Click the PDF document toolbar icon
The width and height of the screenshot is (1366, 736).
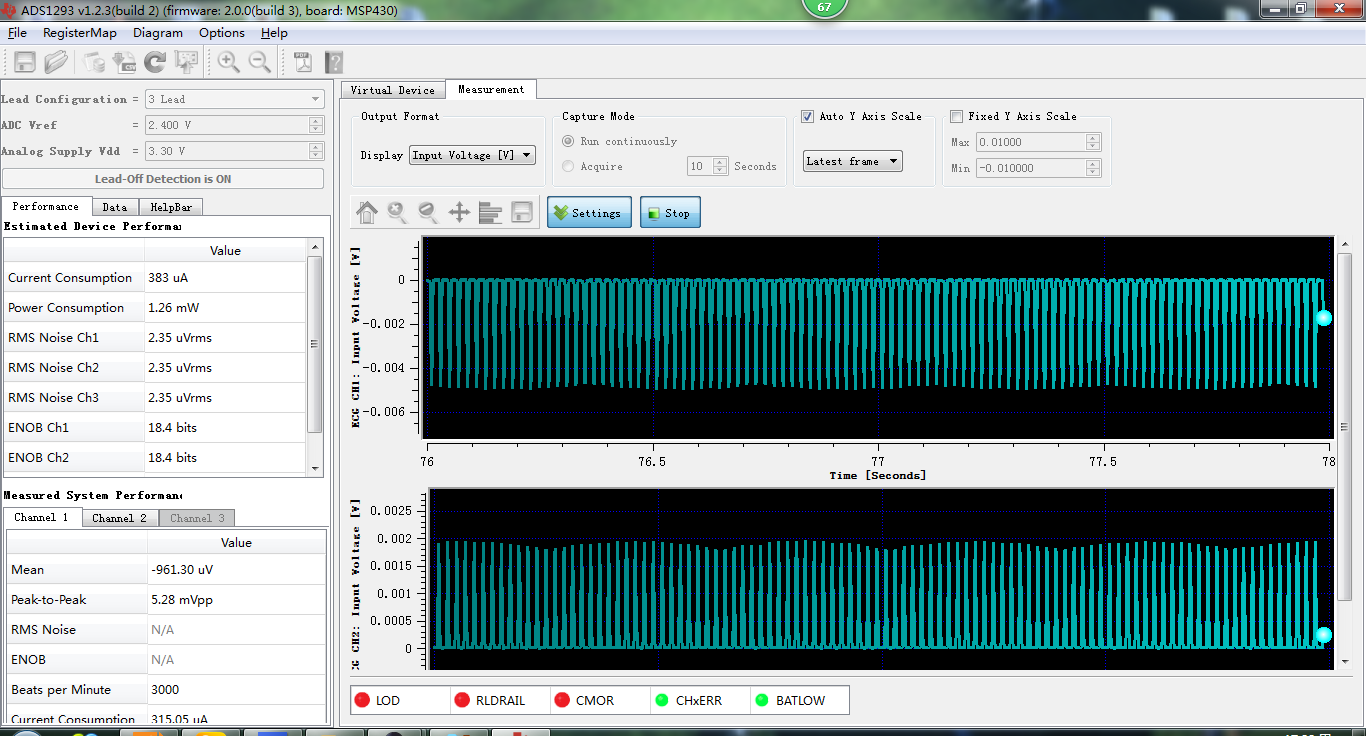coord(303,62)
